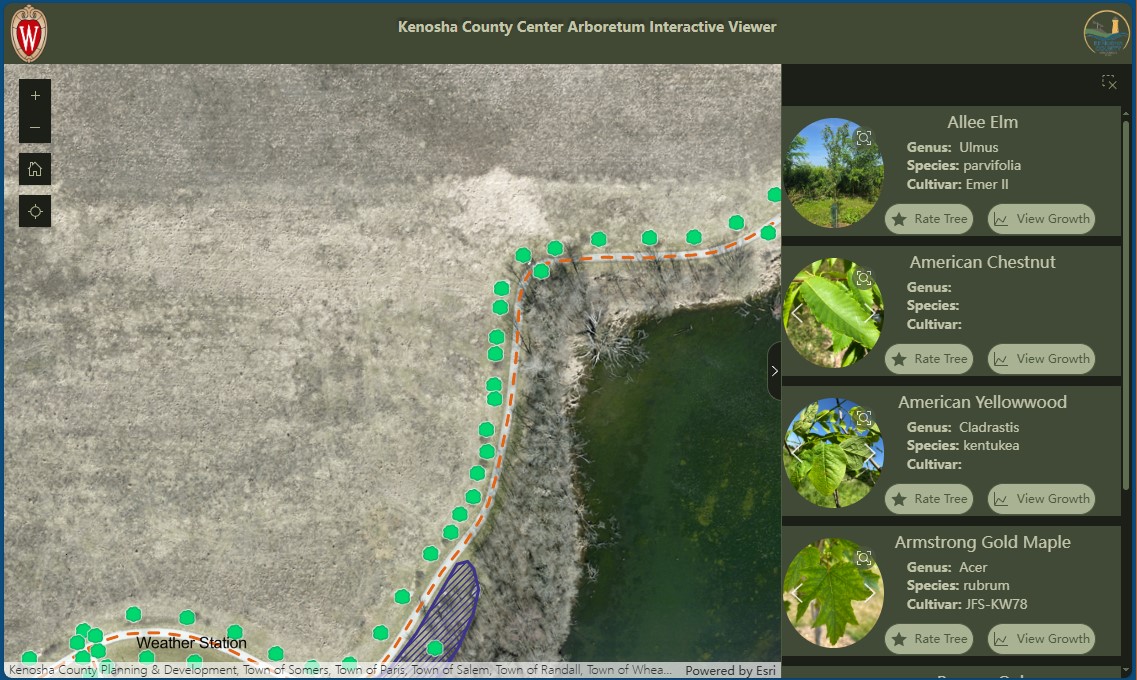1137x680 pixels.
Task: View growth for American Chestnut
Action: (x=1041, y=359)
